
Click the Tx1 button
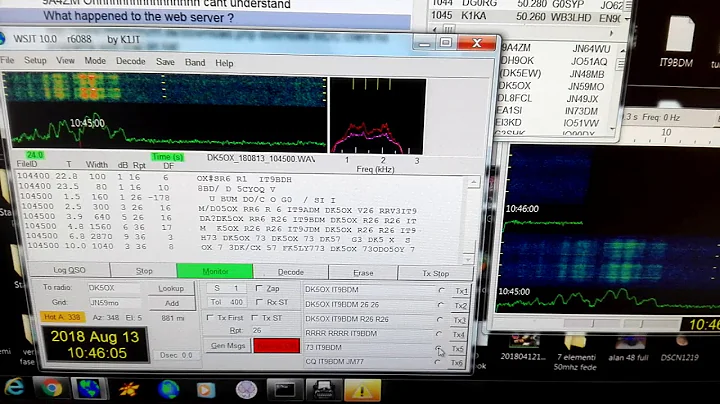point(461,291)
